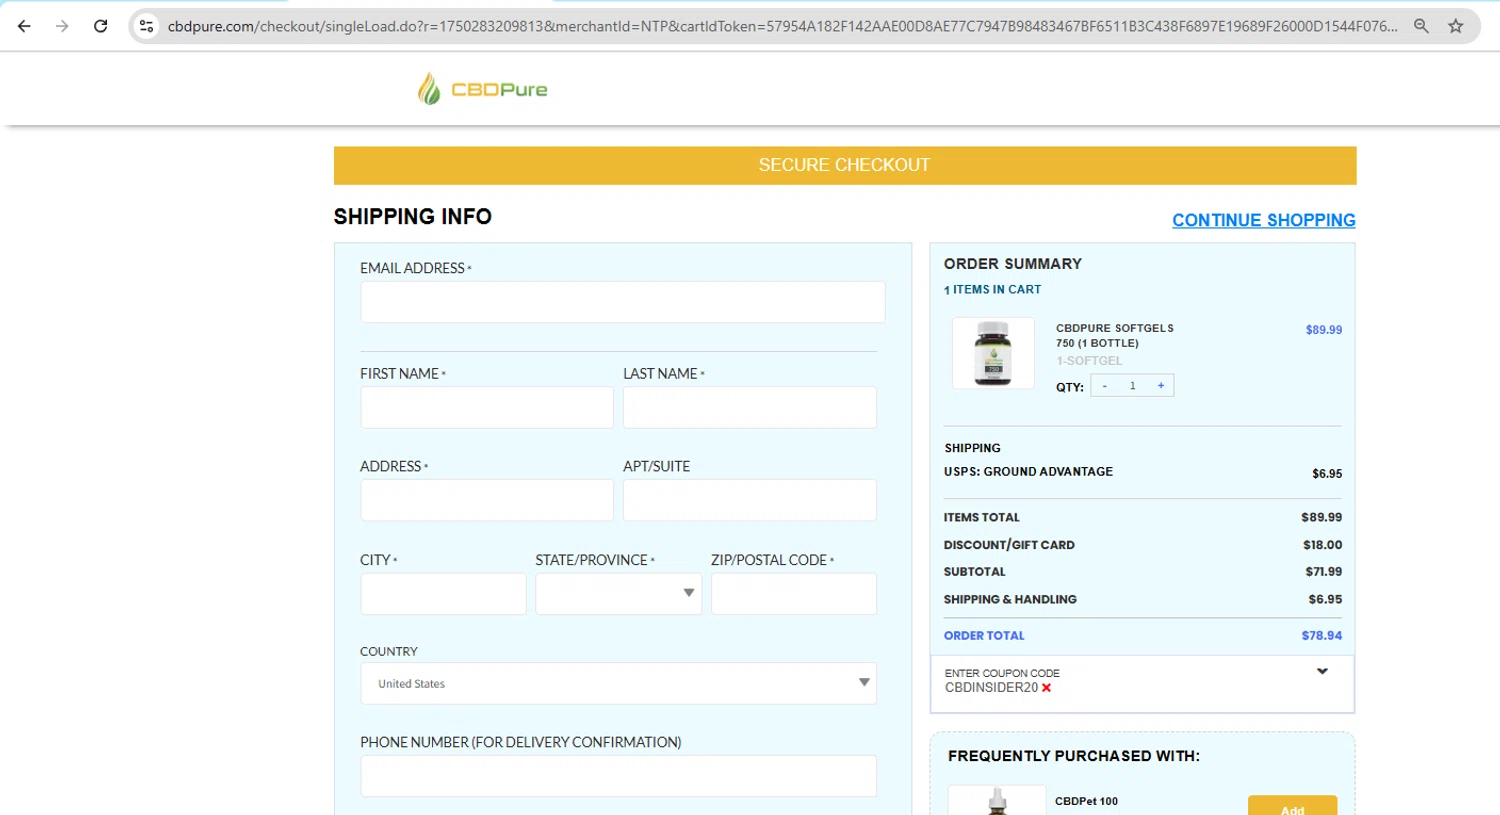Click the 'SHIPPING INFO' heading
The width and height of the screenshot is (1500, 815).
pos(413,217)
